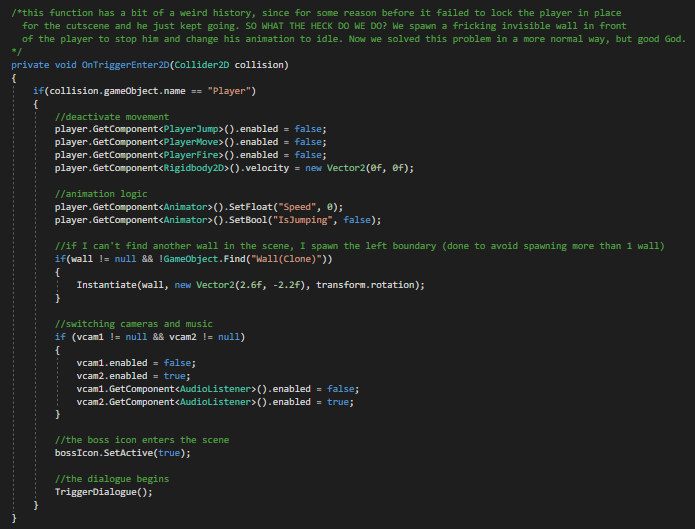Click the "Speed" string in SetFloat

coord(297,207)
